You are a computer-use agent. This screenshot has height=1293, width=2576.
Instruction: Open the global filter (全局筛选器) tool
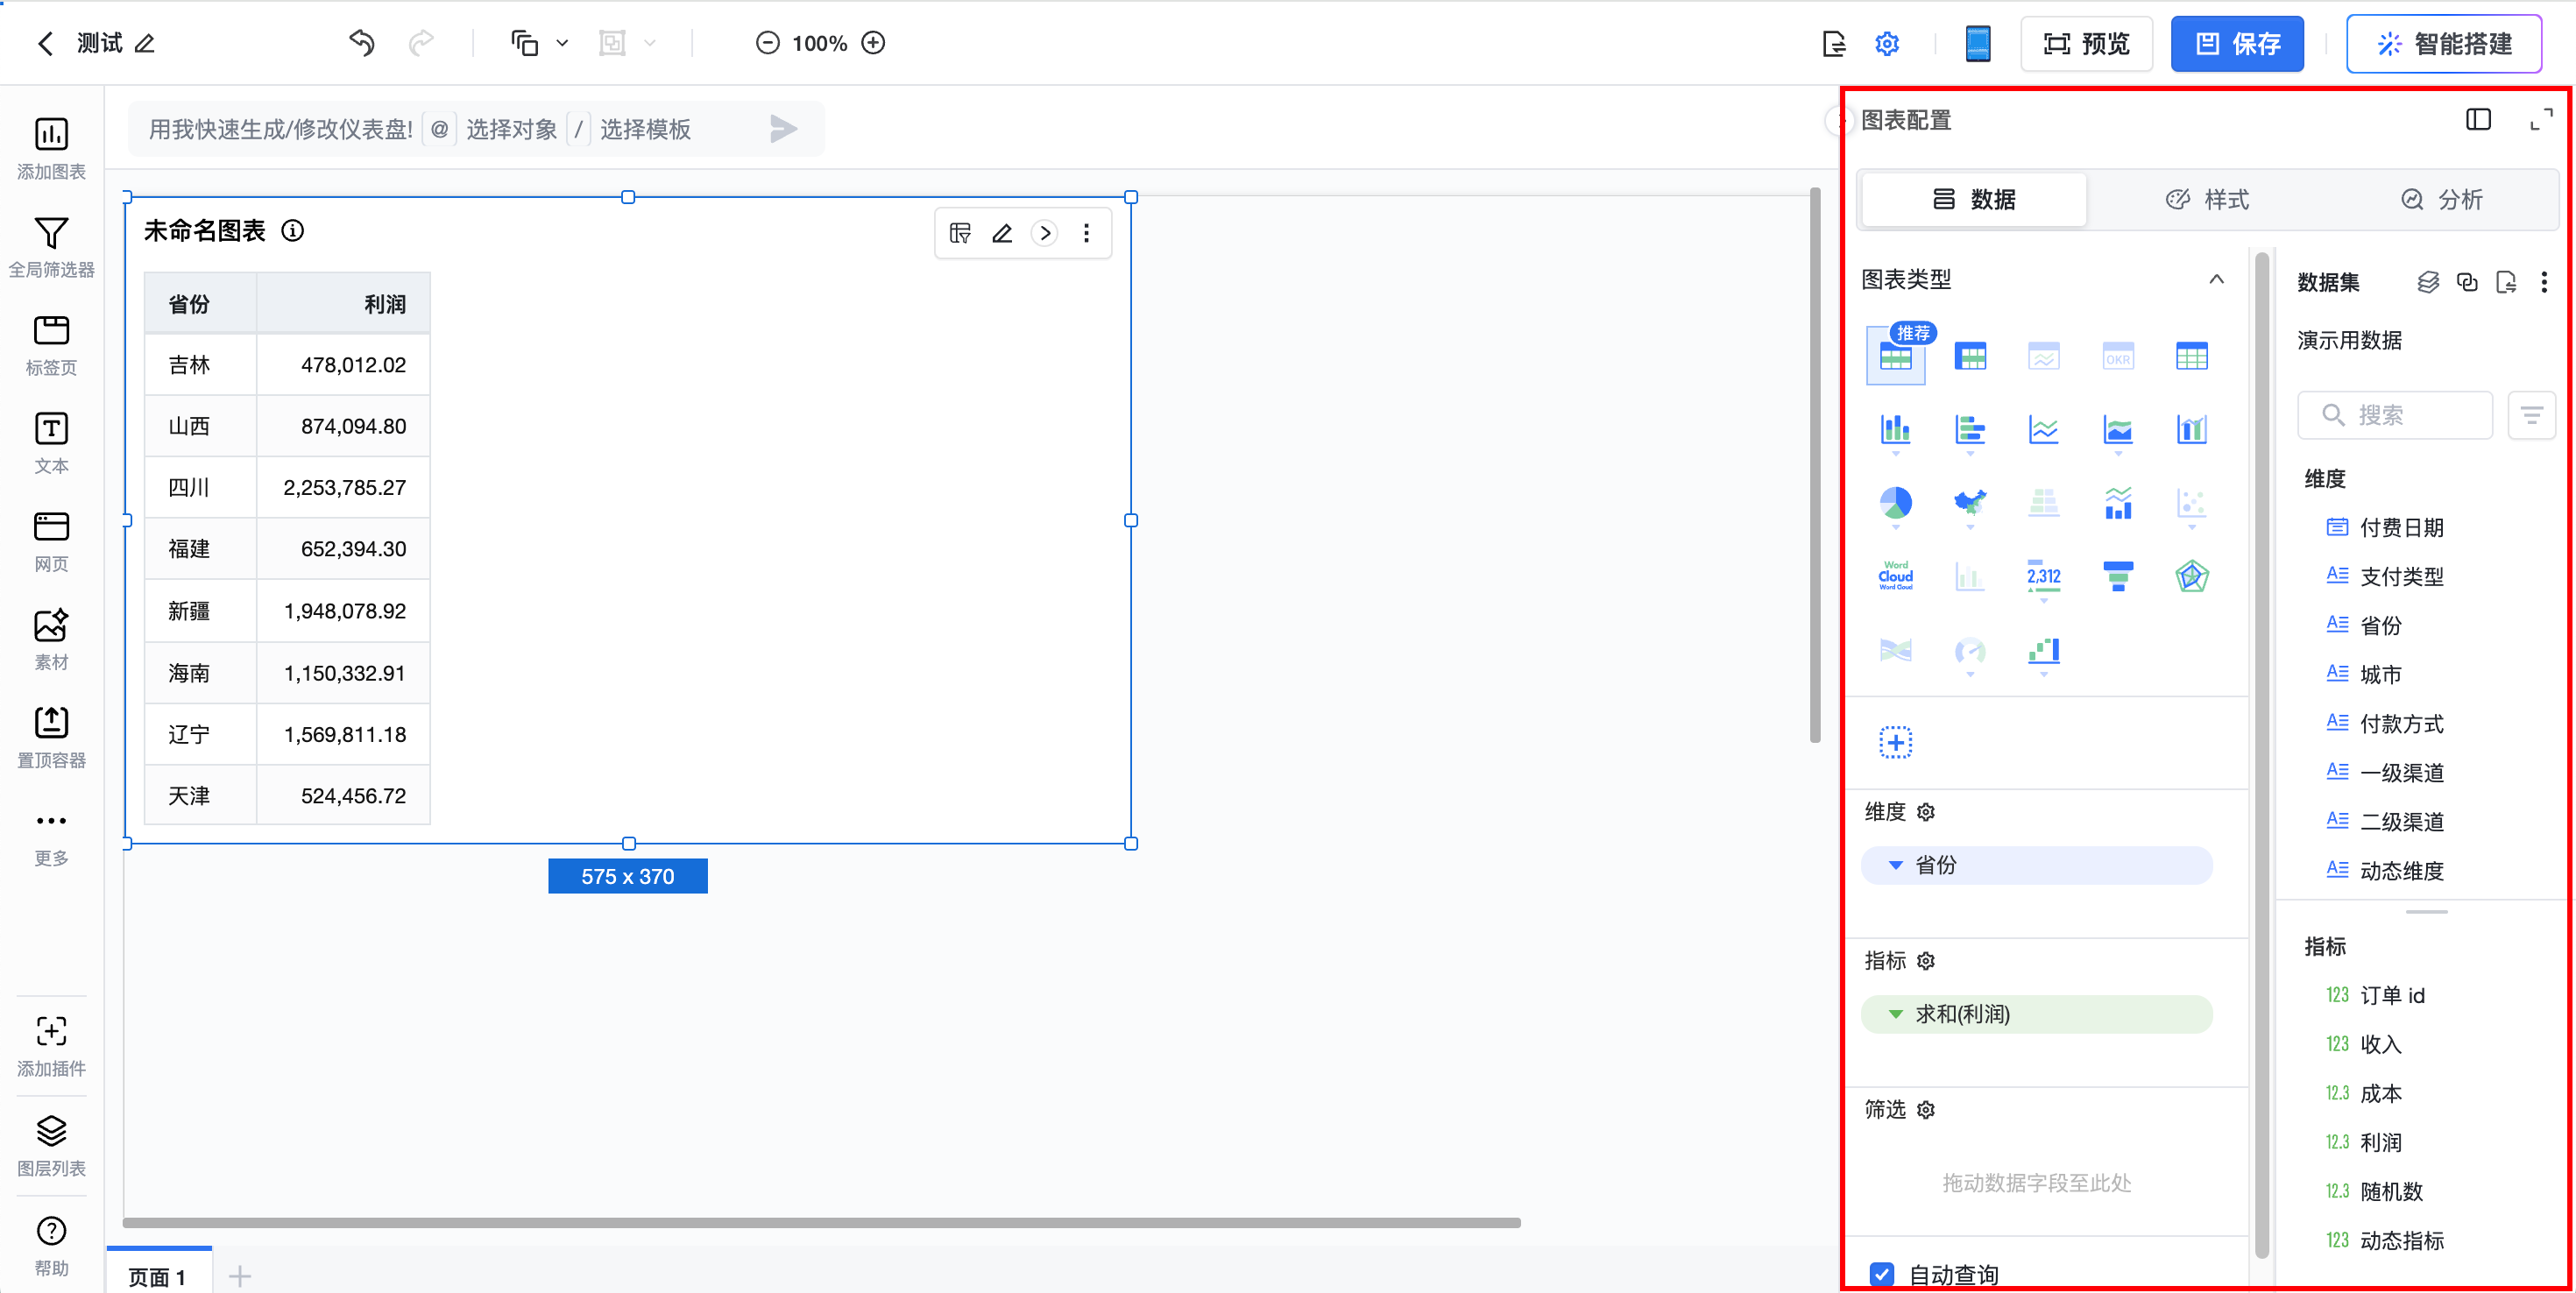(51, 233)
